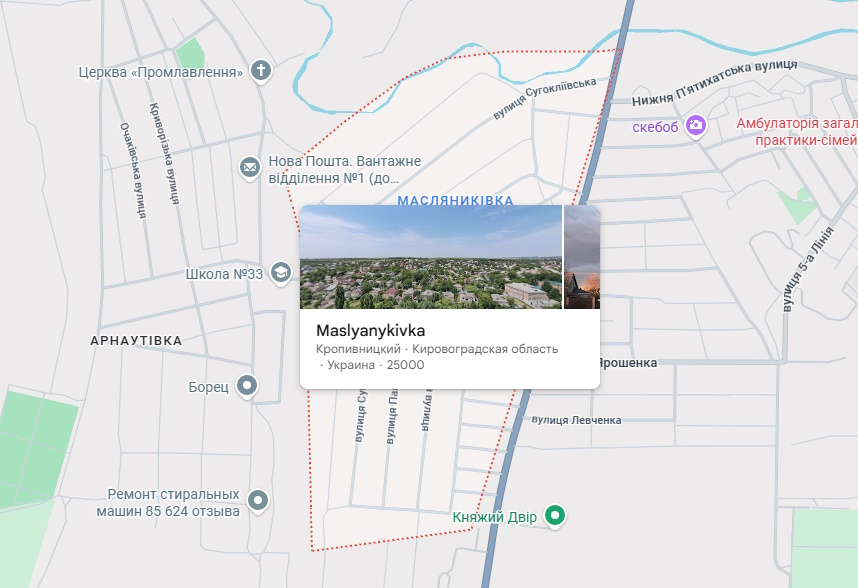Click the church pin icon for Церква «Промлавлення»
858x588 pixels.
click(x=261, y=71)
